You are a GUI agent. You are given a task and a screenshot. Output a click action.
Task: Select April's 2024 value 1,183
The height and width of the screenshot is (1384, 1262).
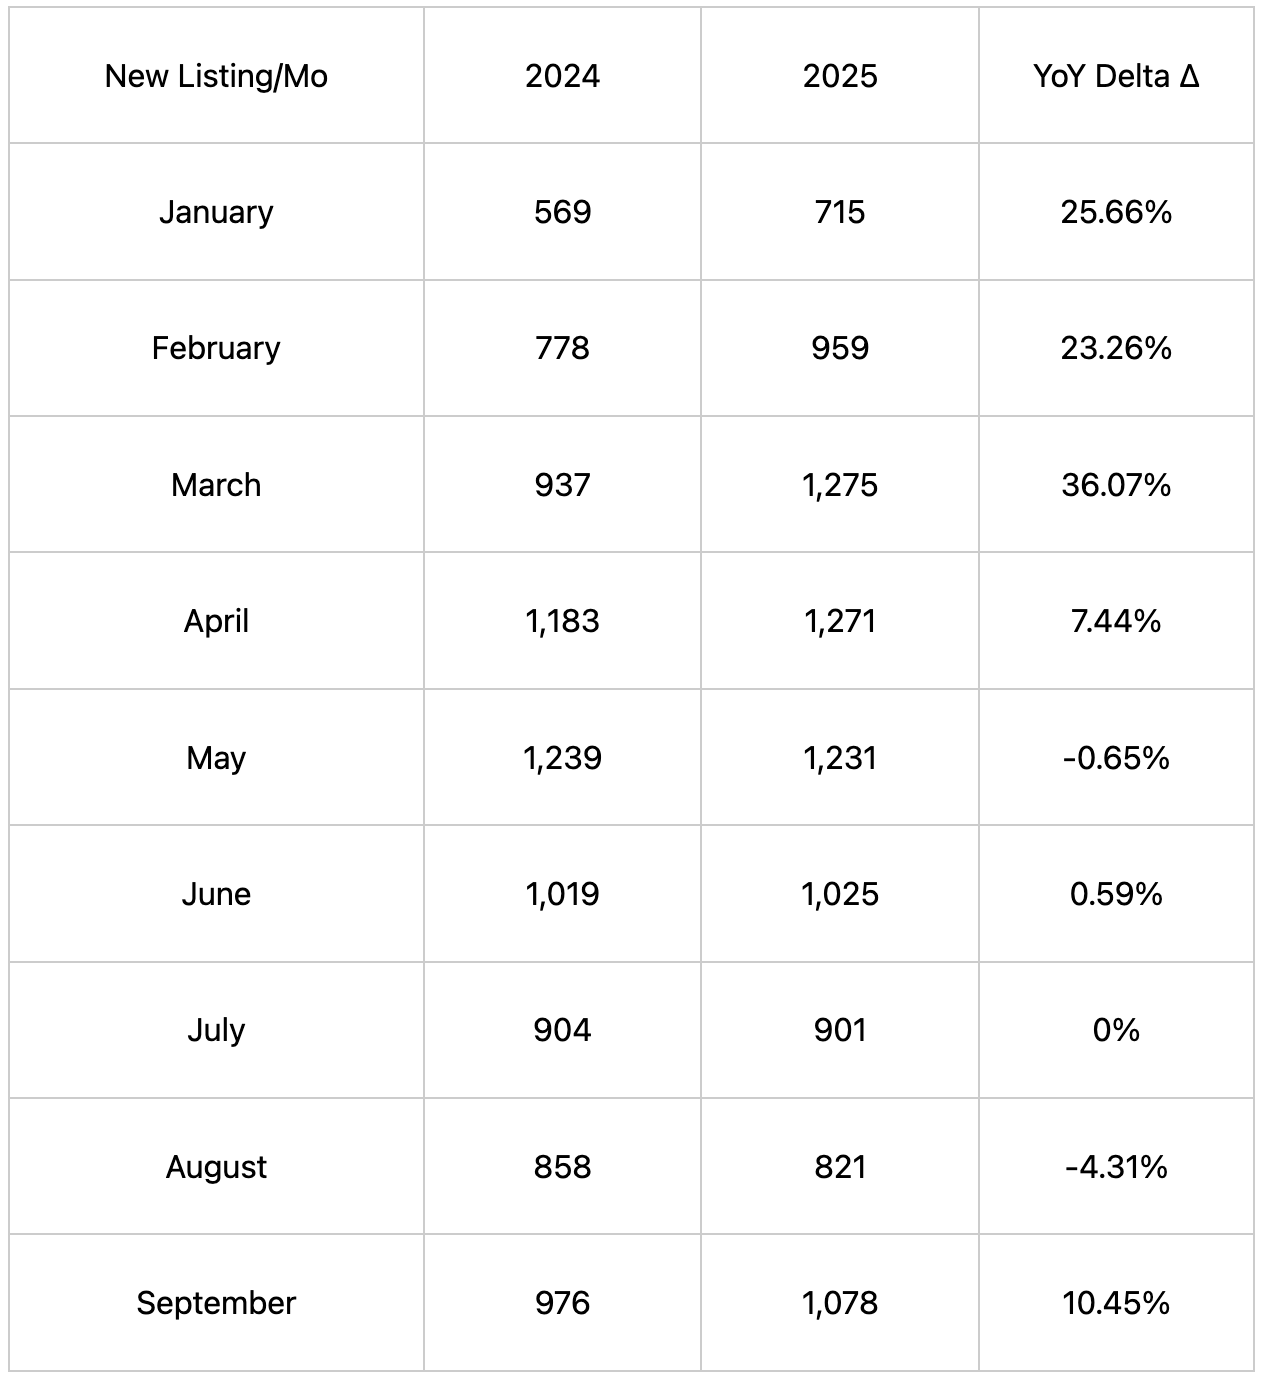(x=562, y=621)
